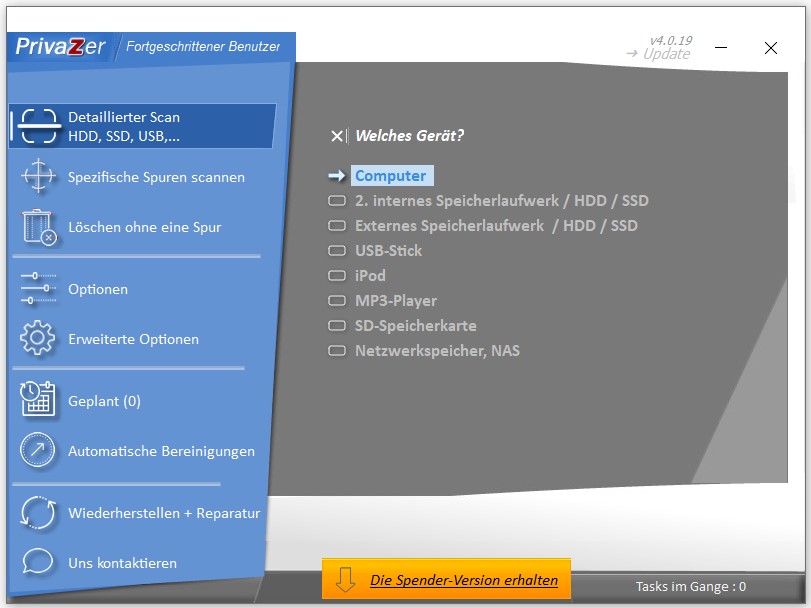Tick the radio box for Externes Speicherlaufwerk

coord(337,225)
